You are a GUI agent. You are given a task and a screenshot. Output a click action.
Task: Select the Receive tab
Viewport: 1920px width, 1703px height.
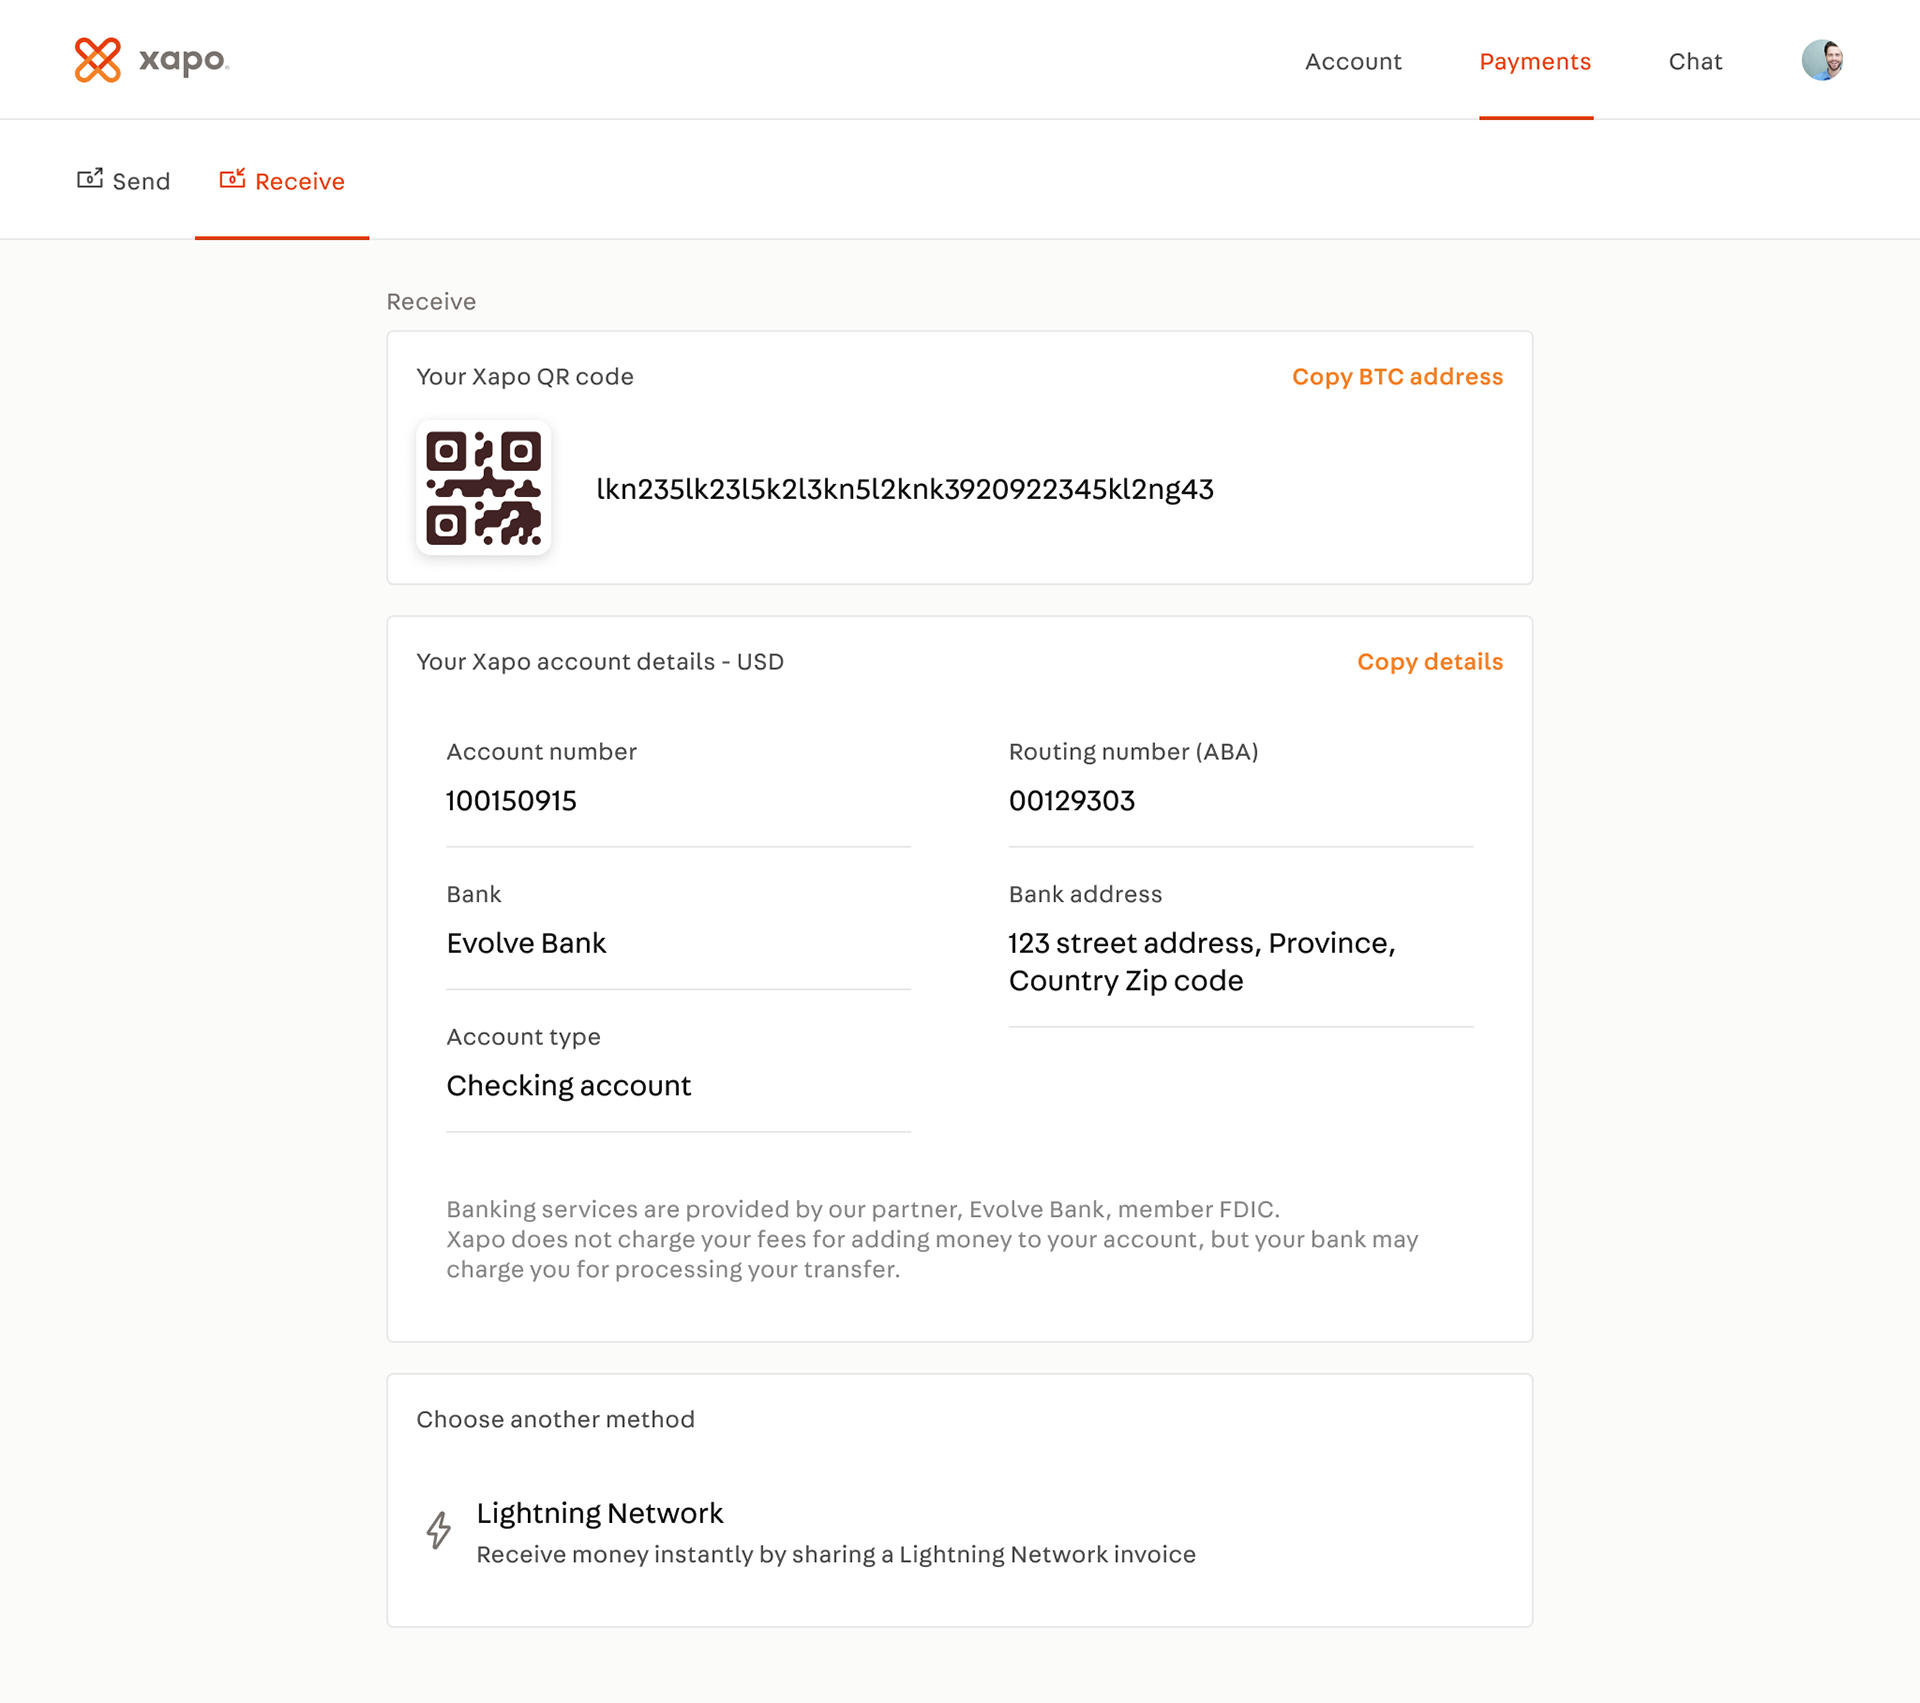tap(282, 181)
